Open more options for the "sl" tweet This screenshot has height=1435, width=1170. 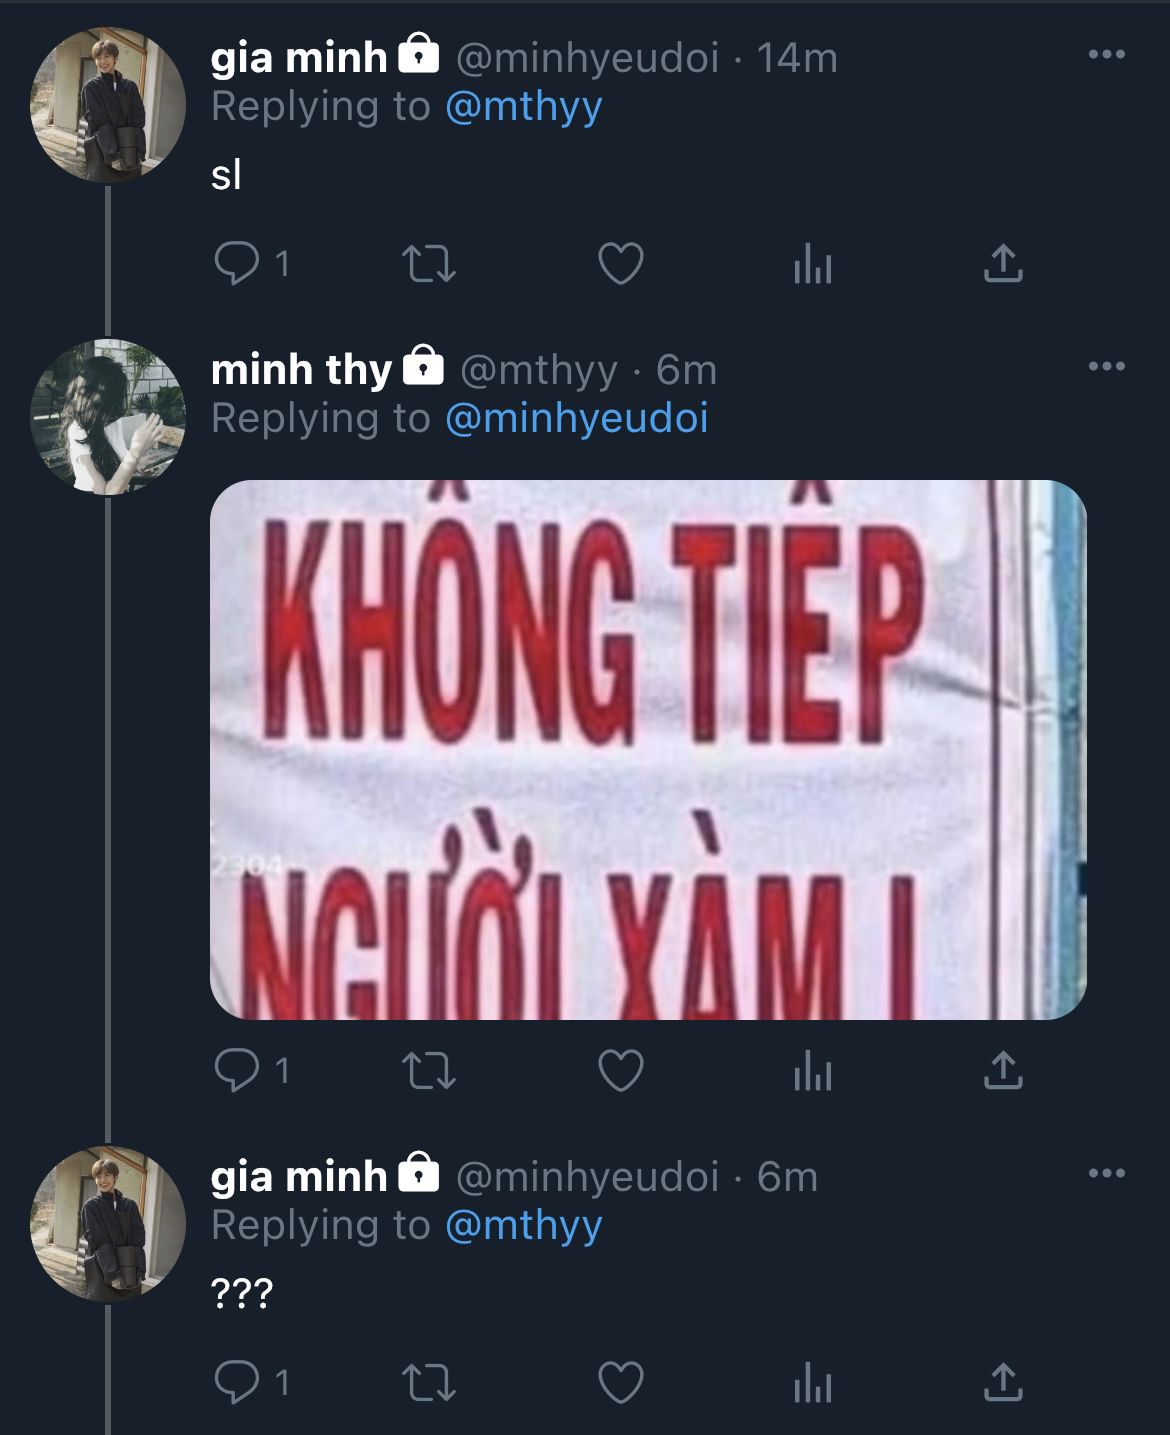(x=1107, y=54)
